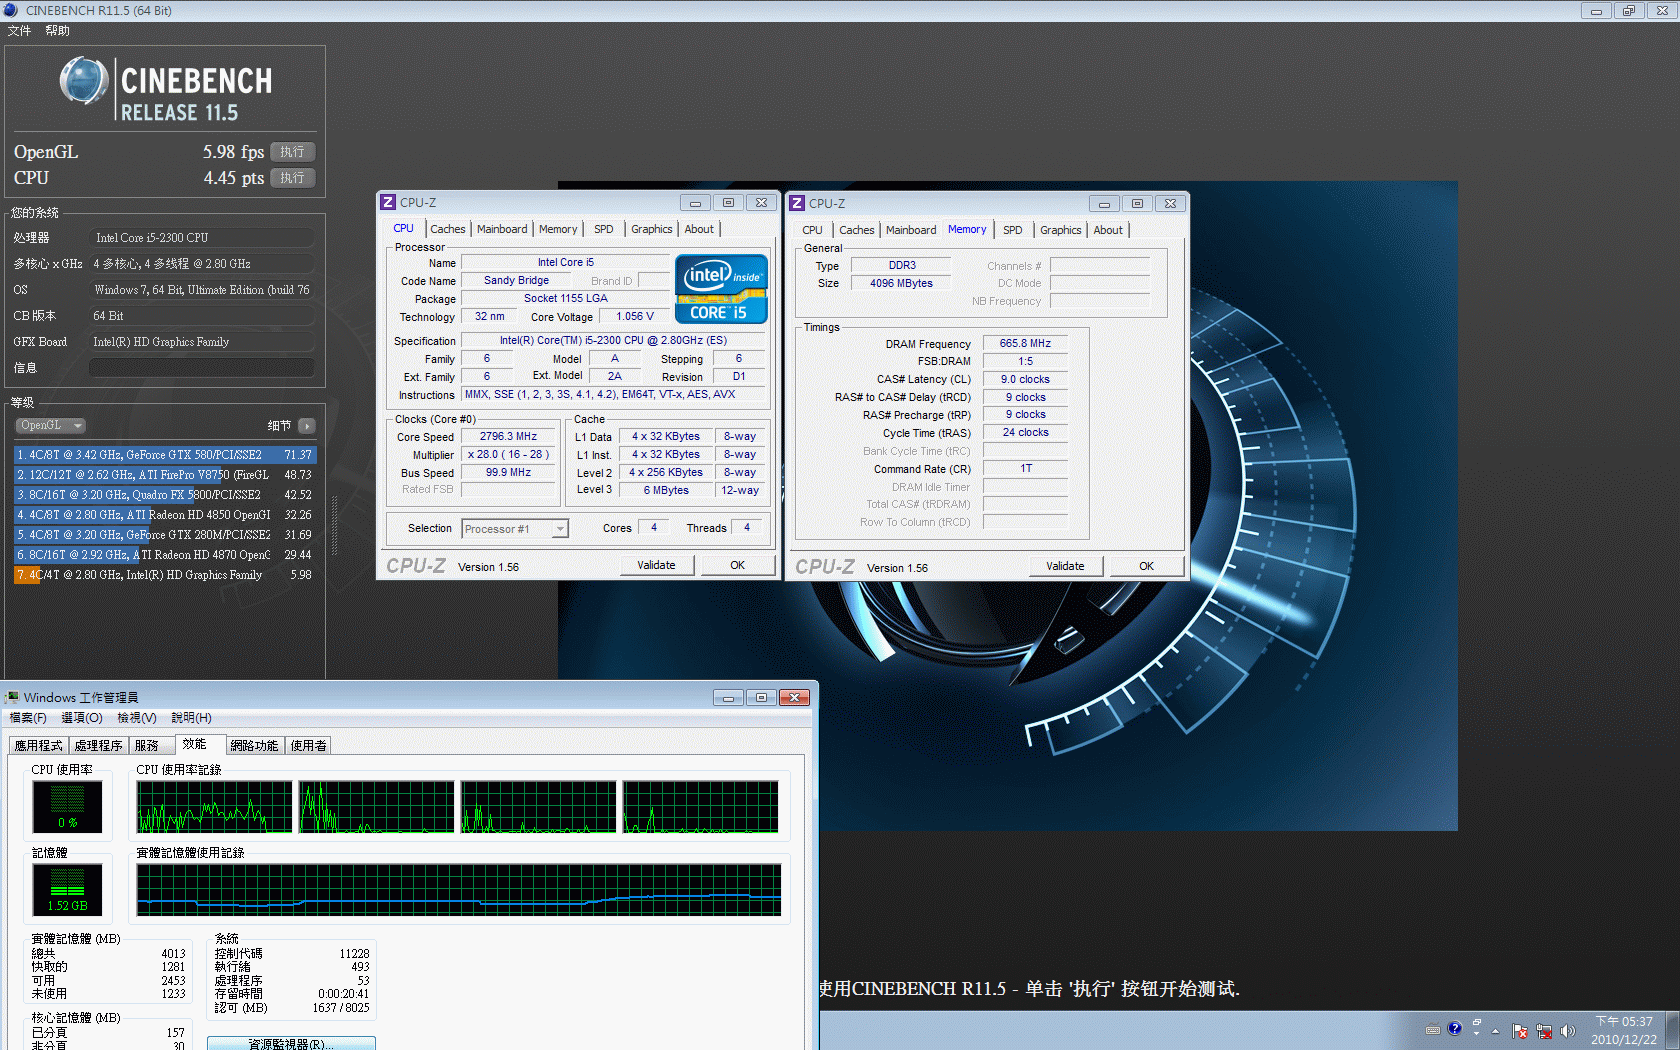Open language bar options small arrow
This screenshot has width=1680, height=1050.
click(x=1477, y=1034)
